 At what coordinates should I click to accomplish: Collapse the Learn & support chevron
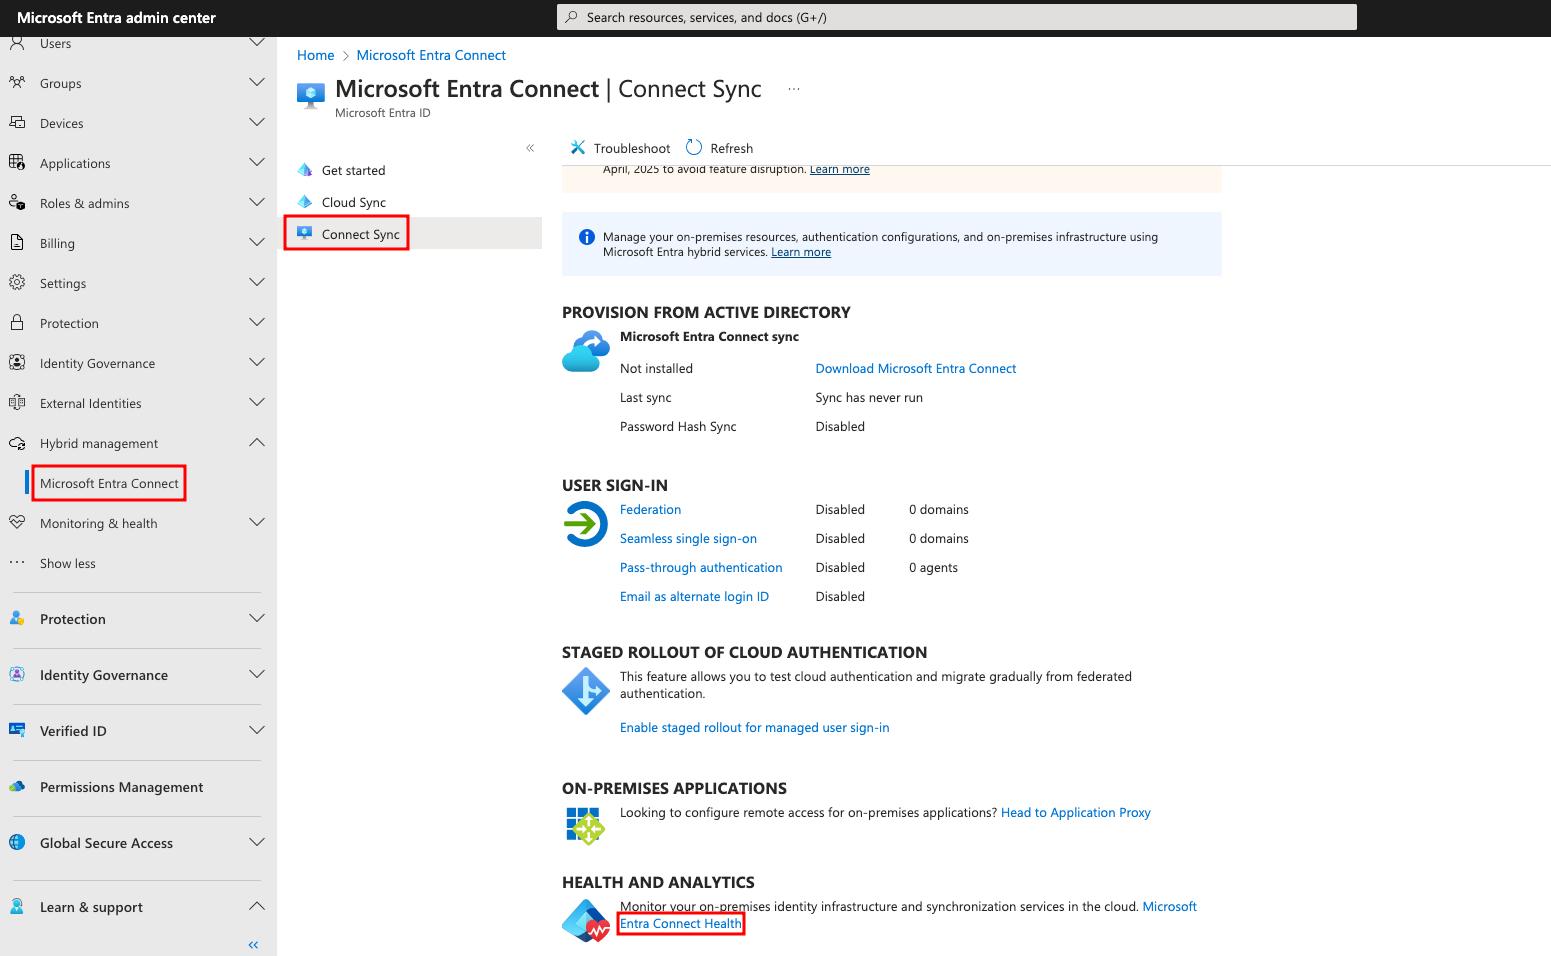[x=257, y=906]
